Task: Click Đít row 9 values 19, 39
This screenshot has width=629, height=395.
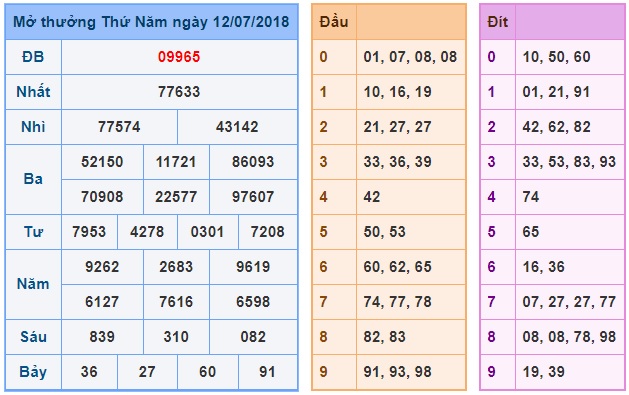Action: pyautogui.click(x=544, y=371)
